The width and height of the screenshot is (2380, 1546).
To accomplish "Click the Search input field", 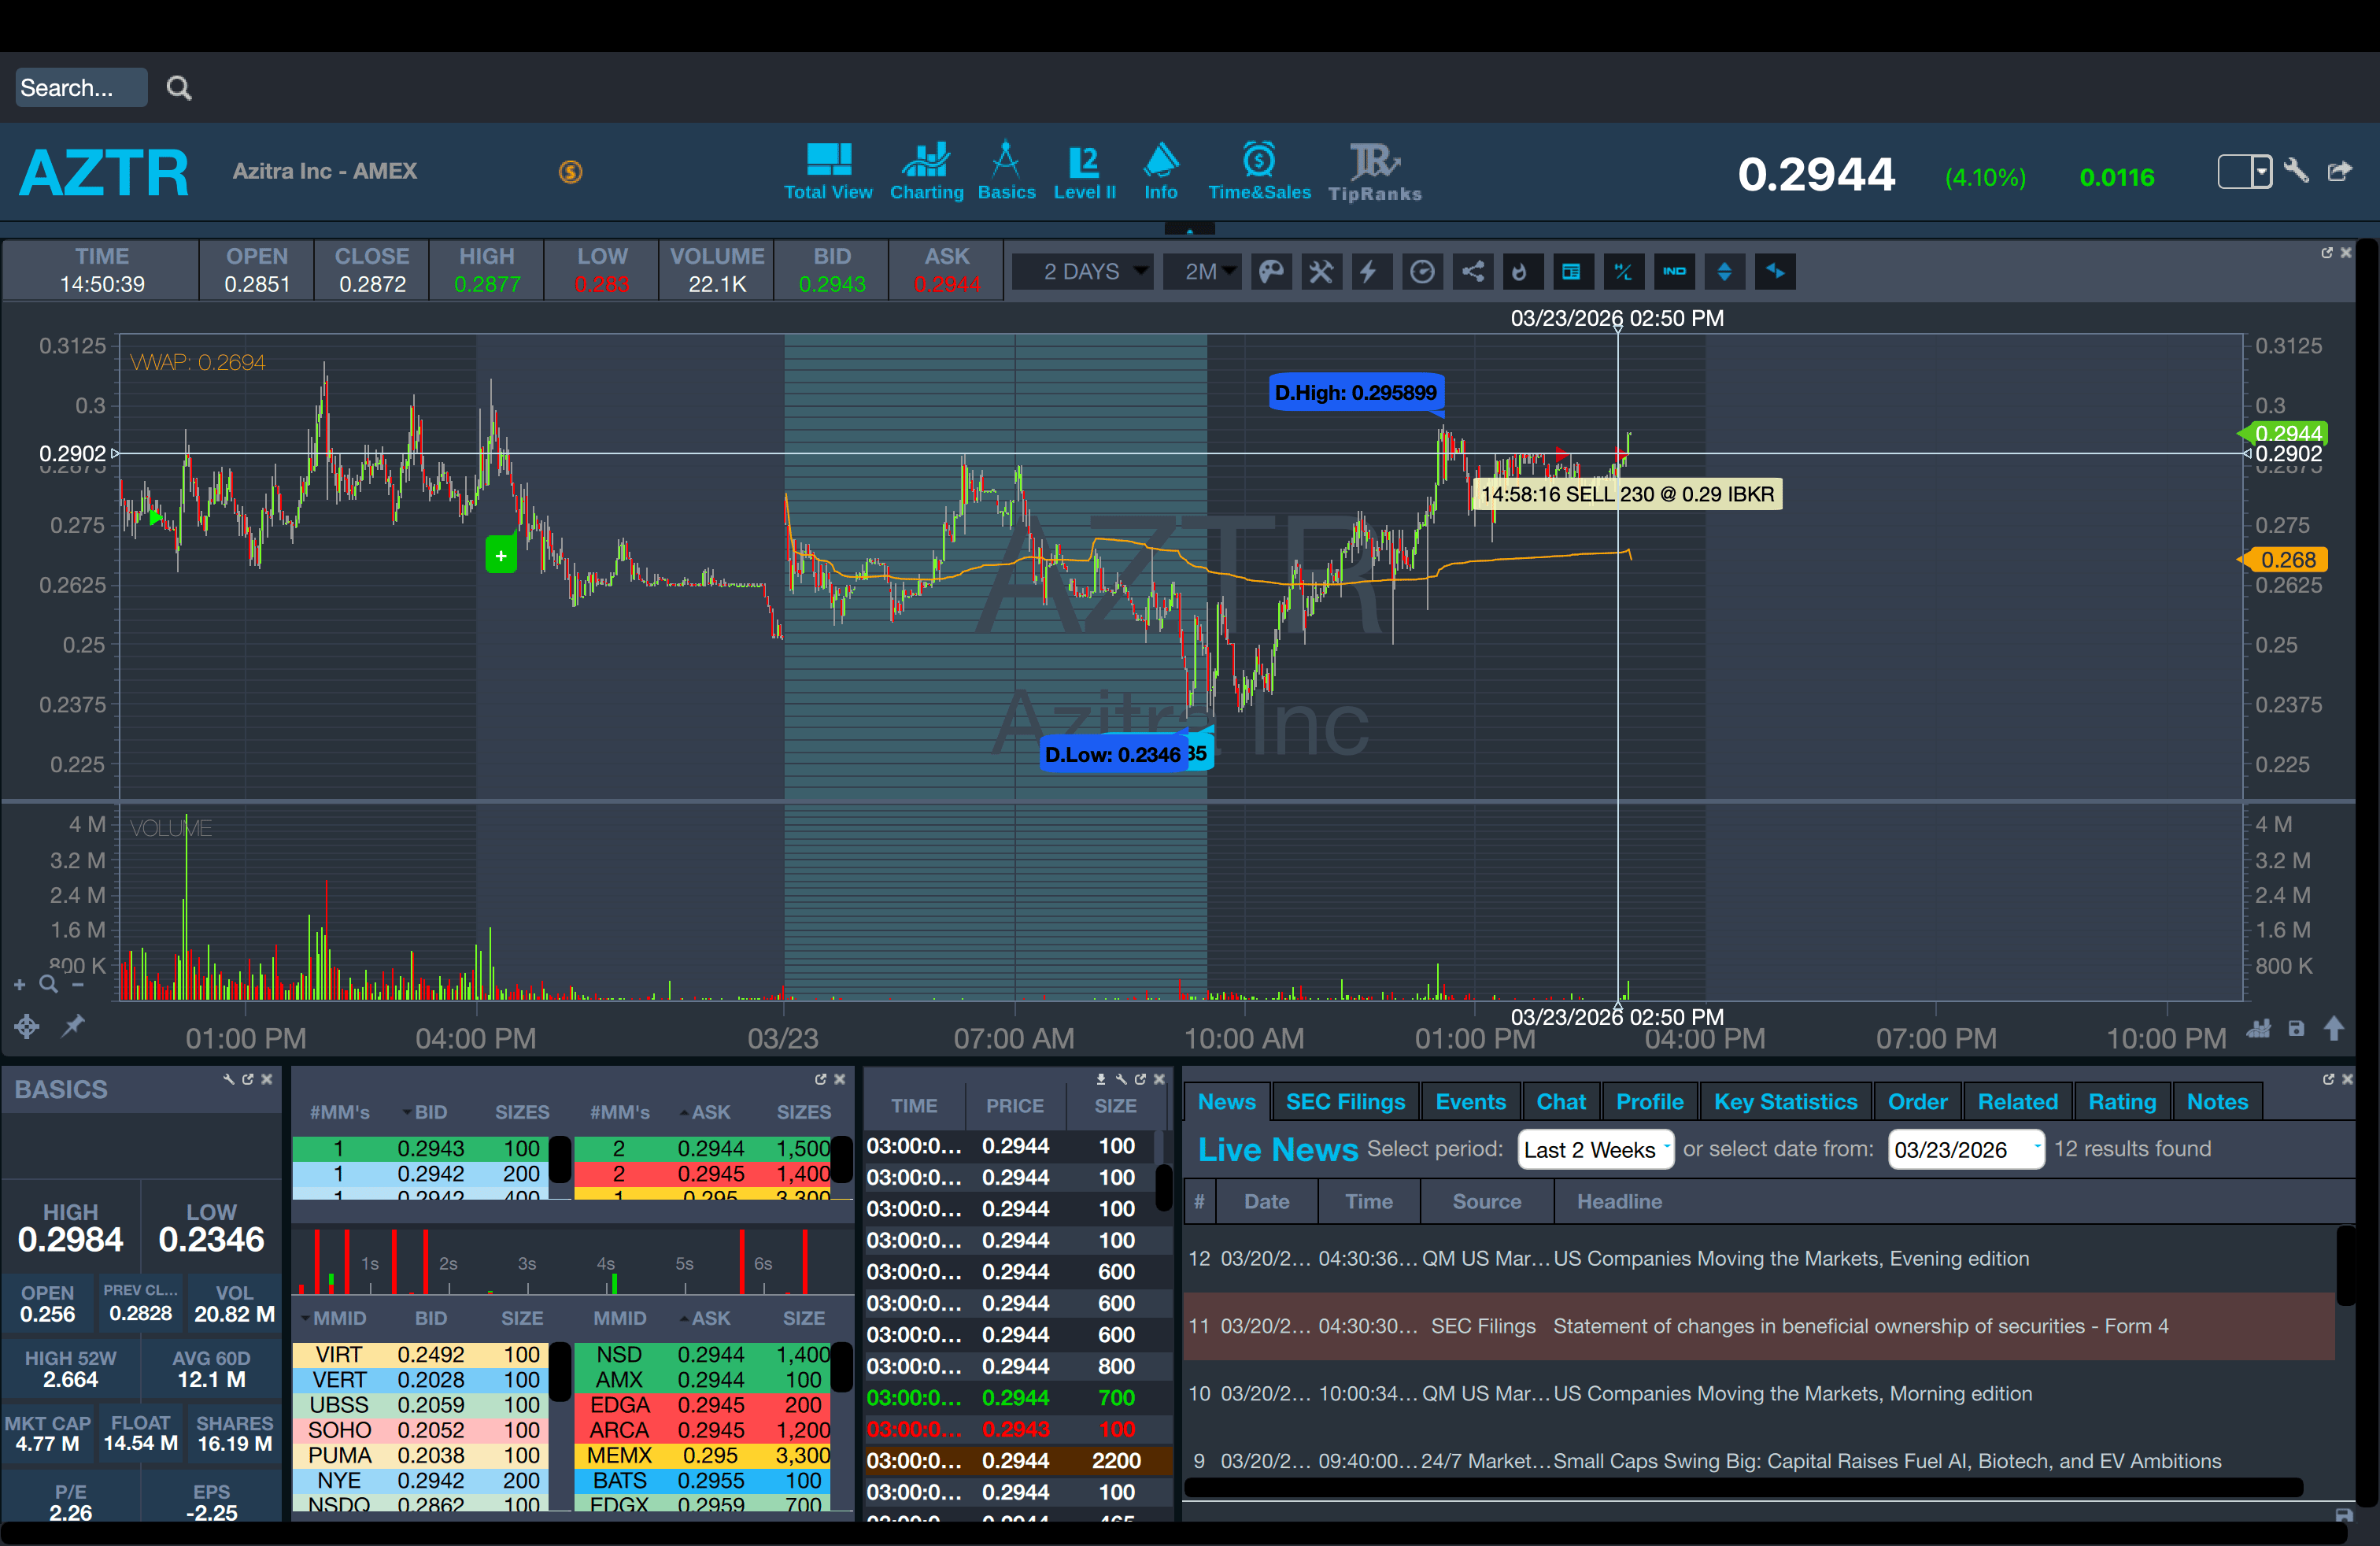I will (x=80, y=88).
